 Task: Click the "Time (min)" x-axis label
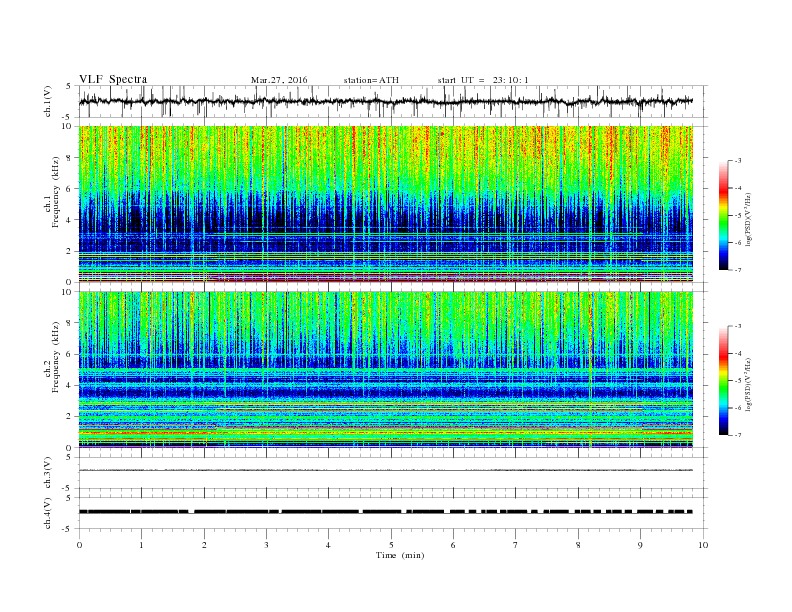(x=400, y=555)
